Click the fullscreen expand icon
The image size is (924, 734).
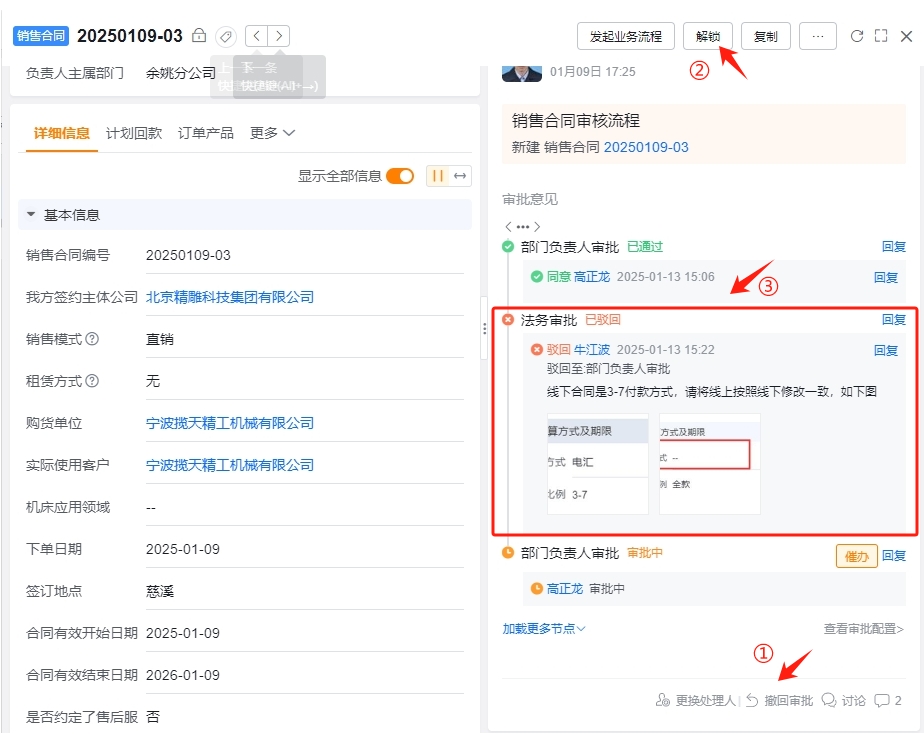pos(881,36)
